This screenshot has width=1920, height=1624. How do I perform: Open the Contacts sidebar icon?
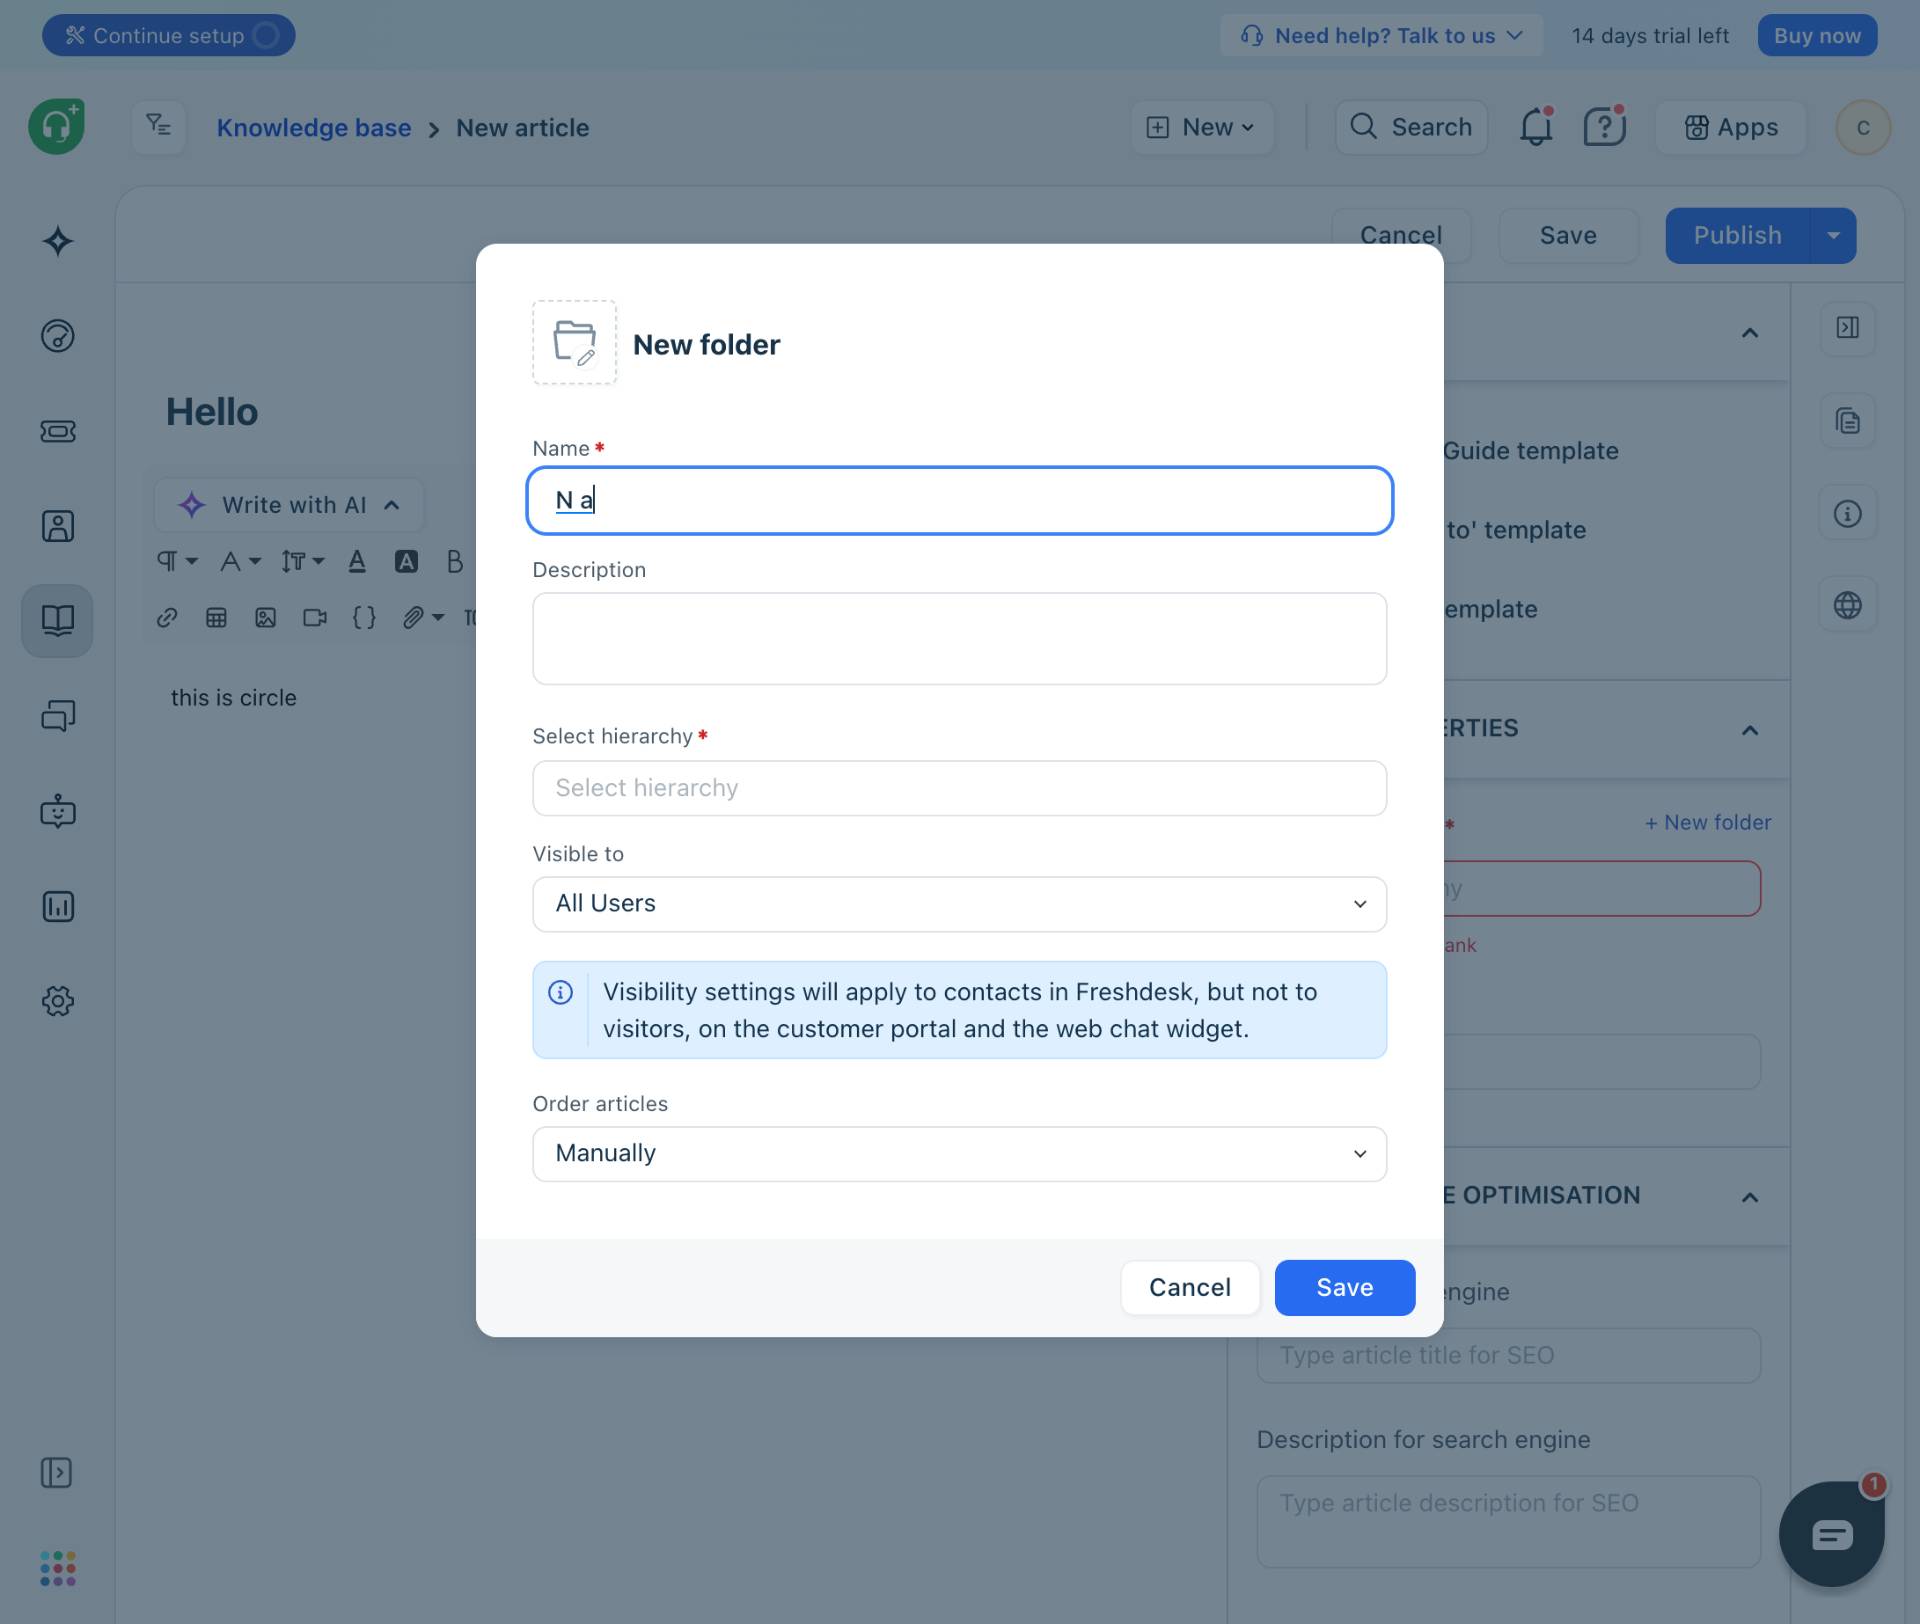click(58, 526)
